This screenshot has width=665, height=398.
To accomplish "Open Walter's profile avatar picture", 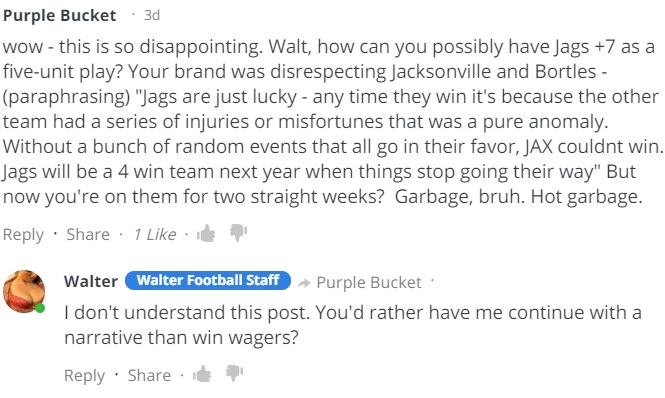I will coord(24,291).
